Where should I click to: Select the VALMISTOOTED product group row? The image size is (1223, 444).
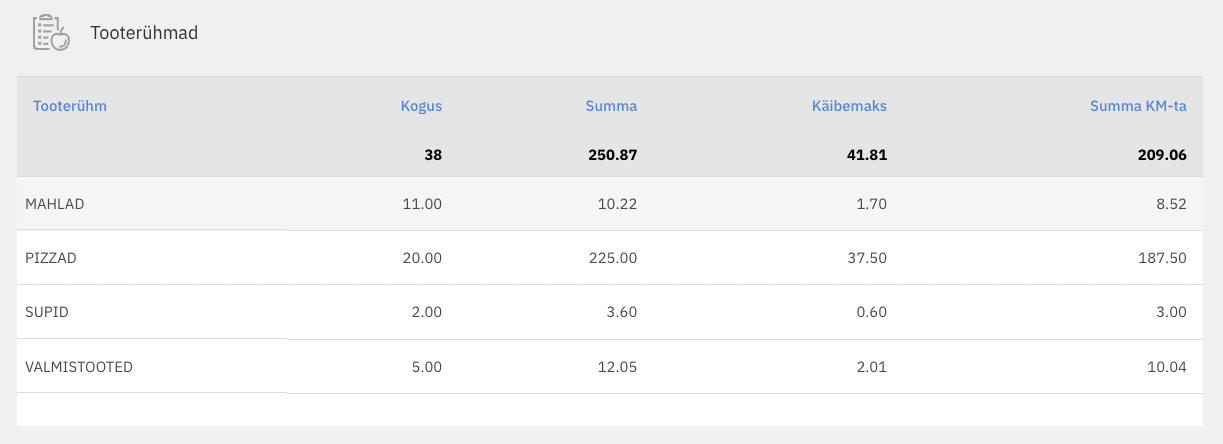click(x=79, y=367)
